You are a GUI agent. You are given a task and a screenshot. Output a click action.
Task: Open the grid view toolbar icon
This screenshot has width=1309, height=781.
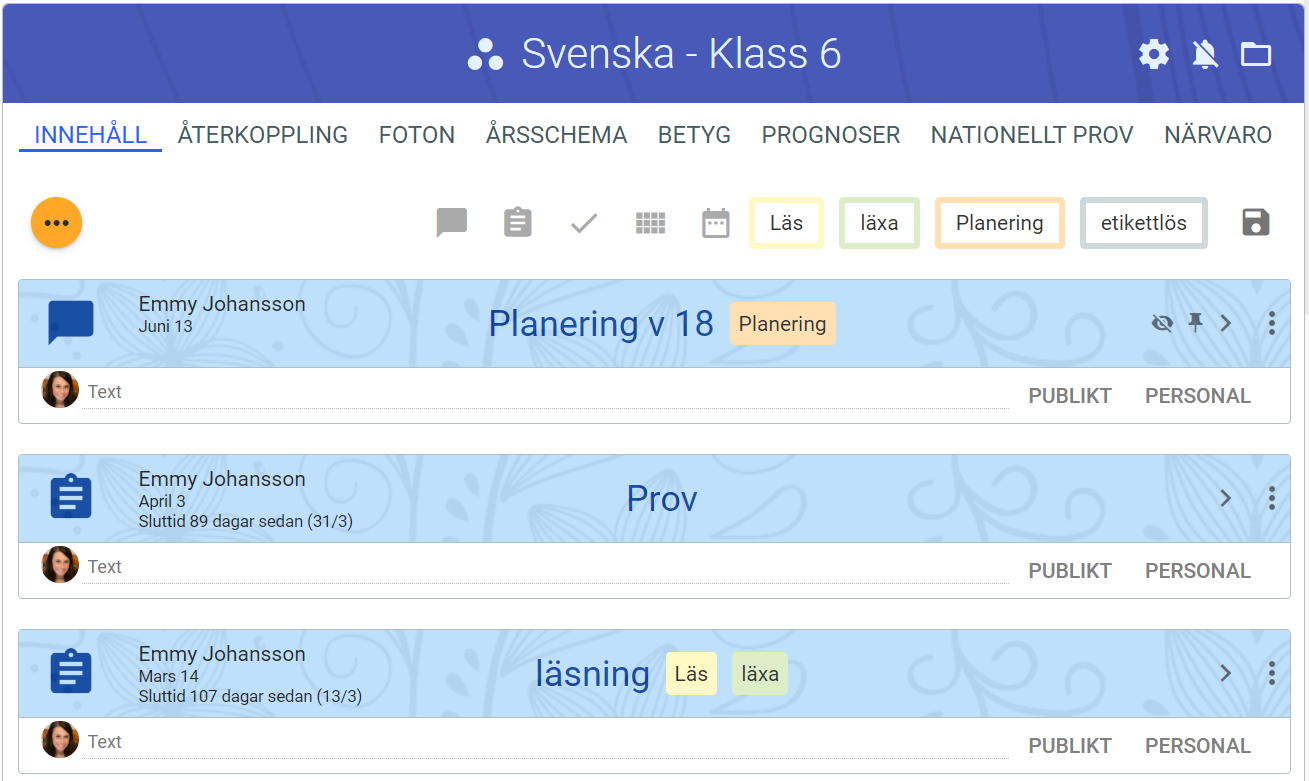[650, 222]
